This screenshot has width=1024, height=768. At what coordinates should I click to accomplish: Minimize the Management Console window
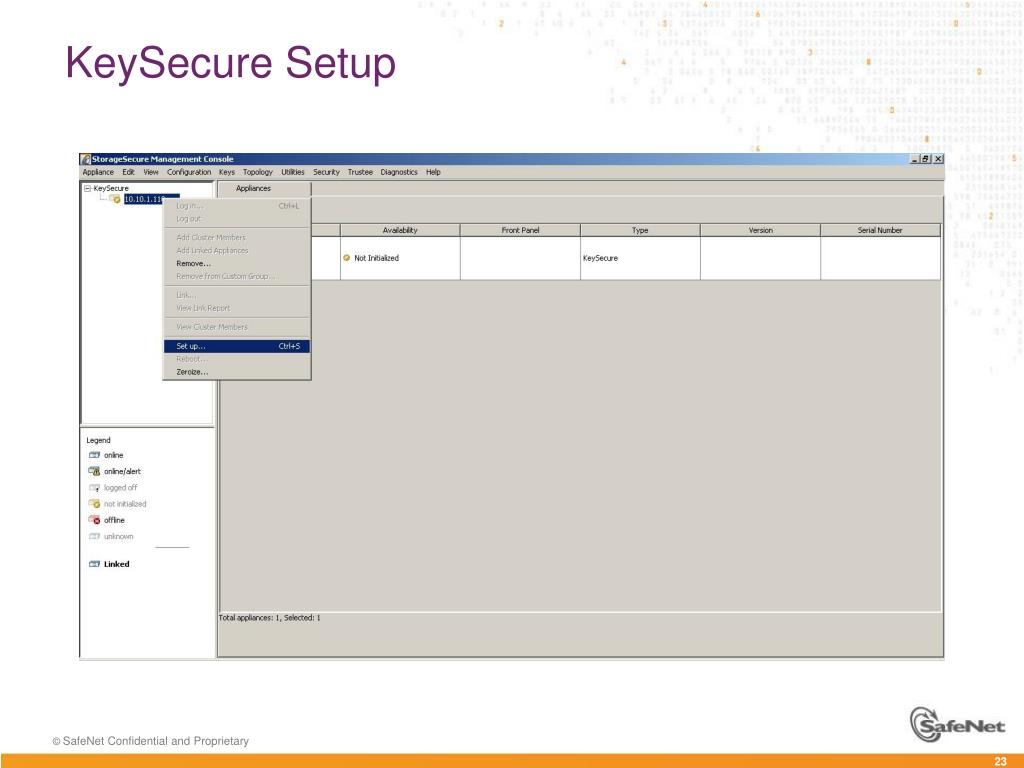pos(915,159)
